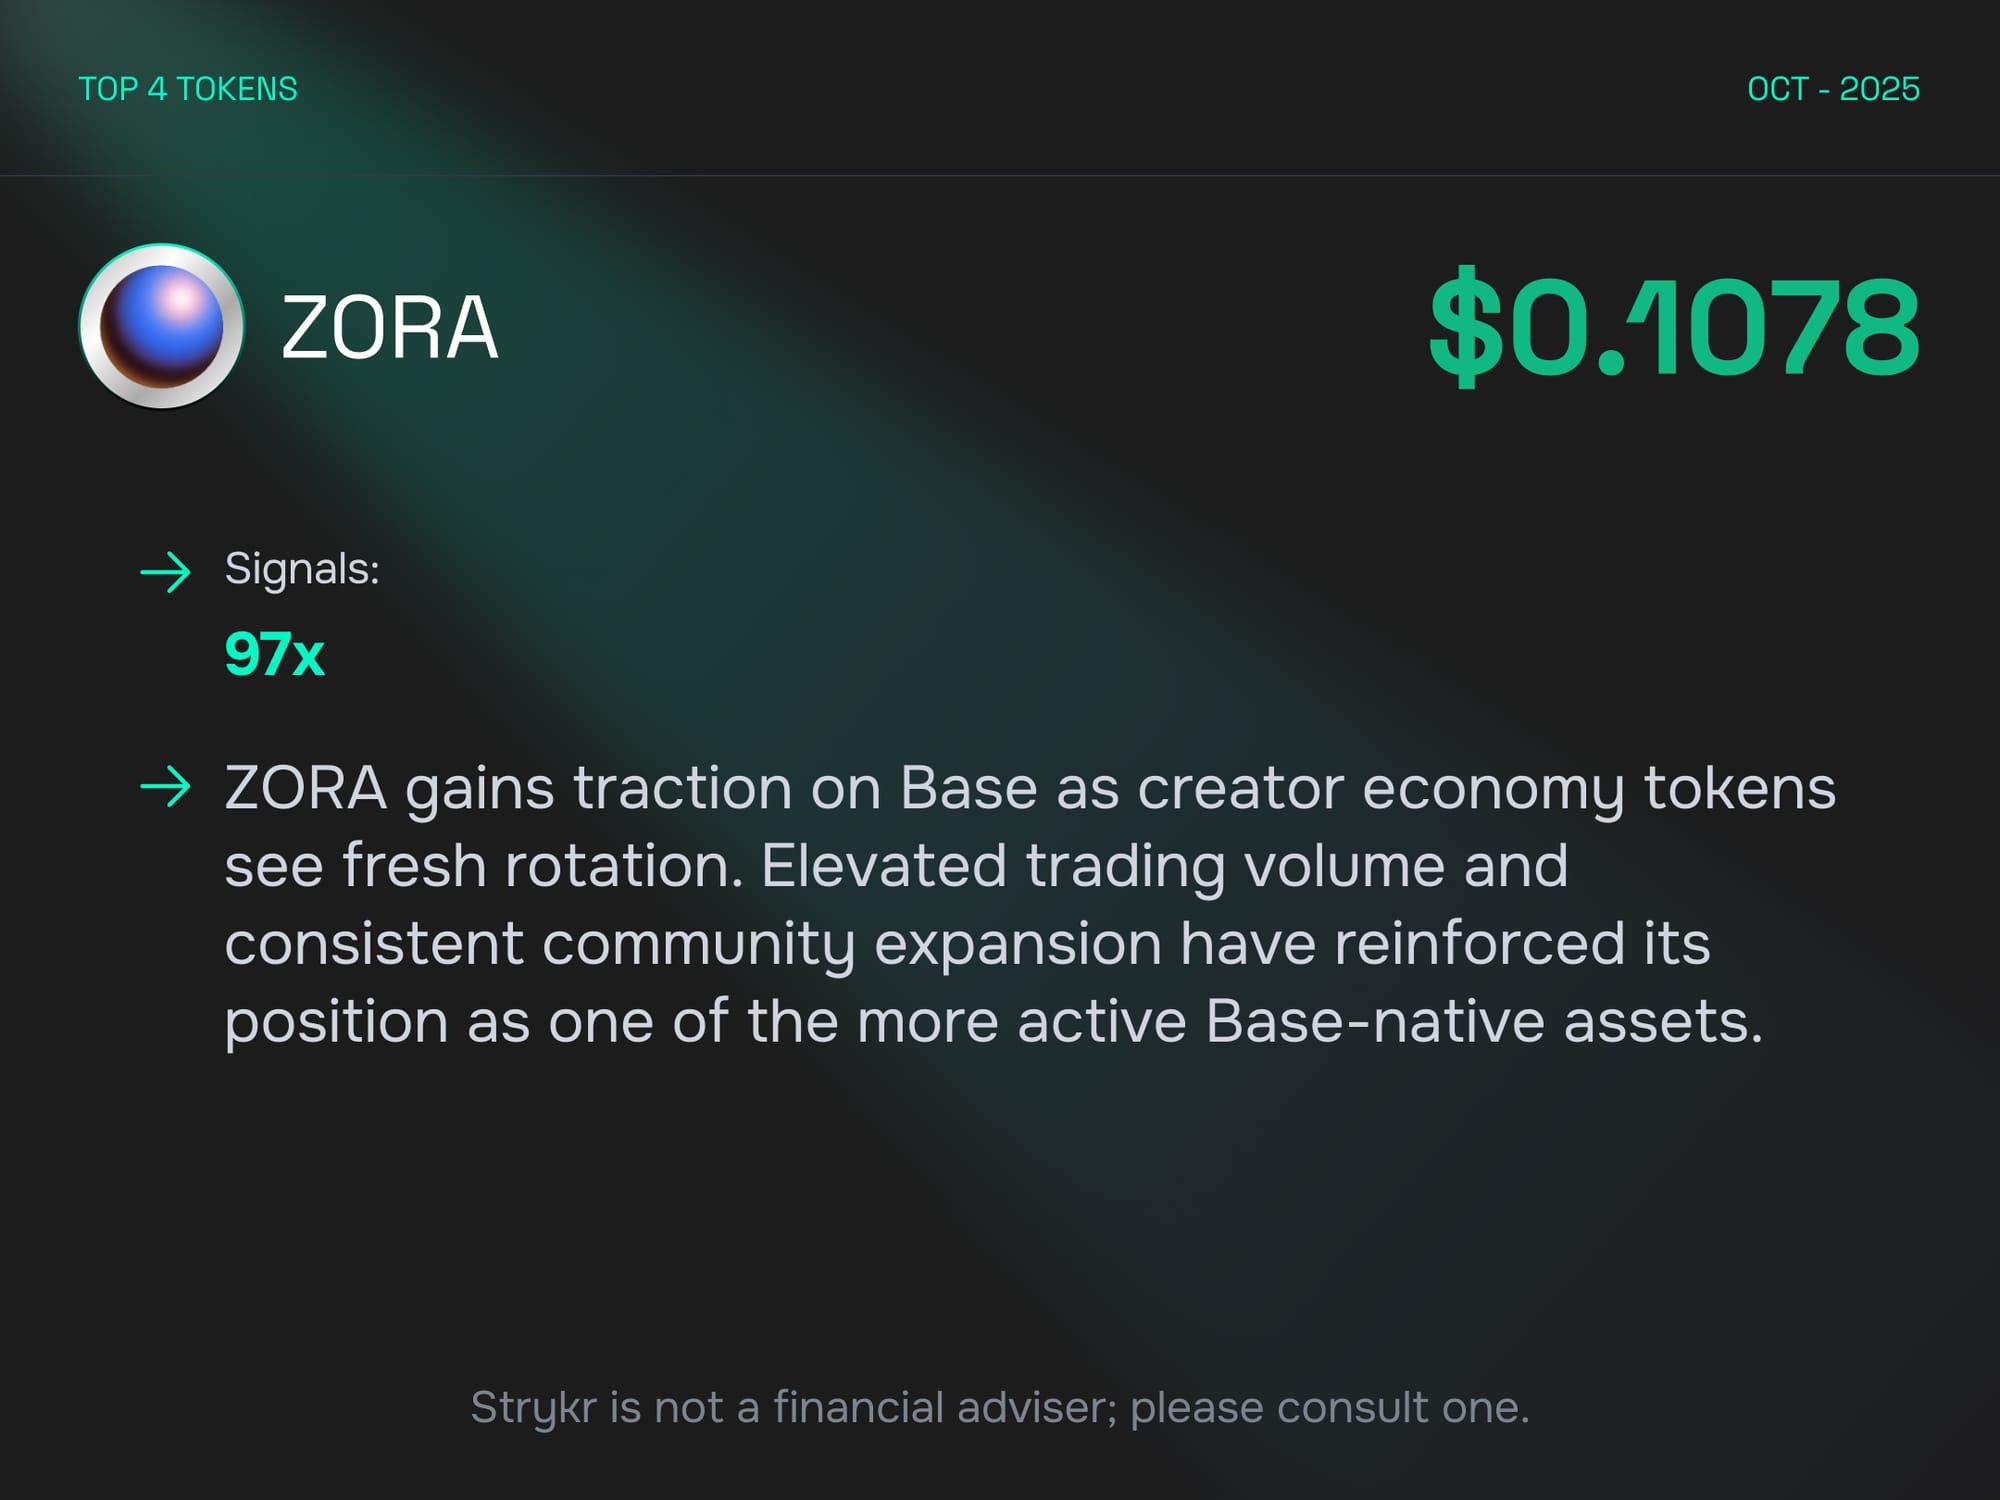Click the OCT - 2025 date label
Viewport: 2000px width, 1500px height.
point(1833,89)
